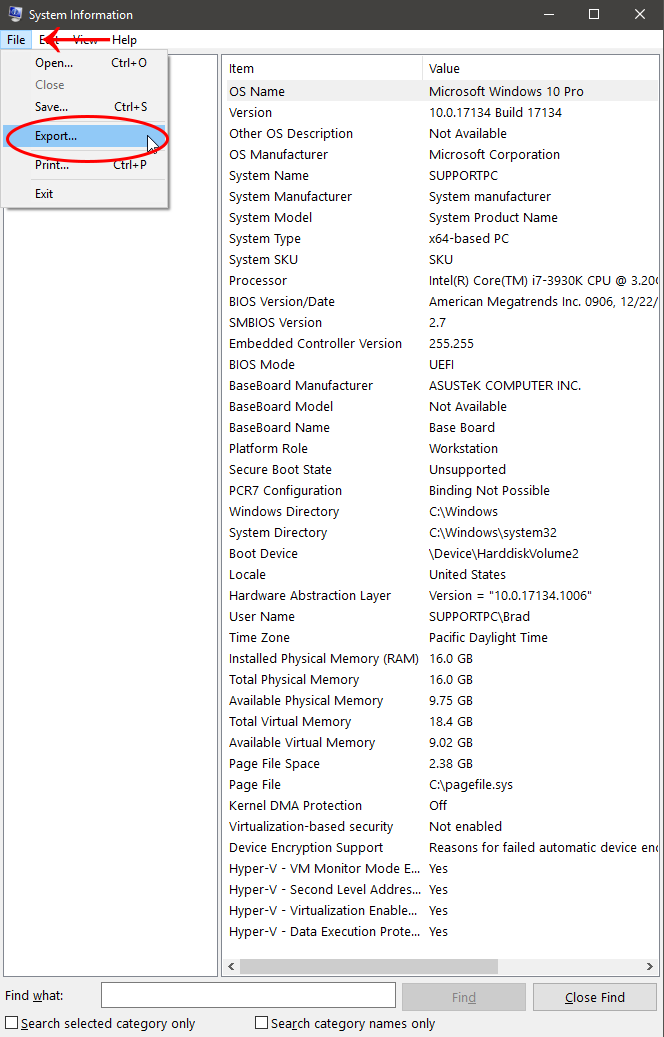Select Hyper-V Data Execution Protection row

pyautogui.click(x=442, y=932)
